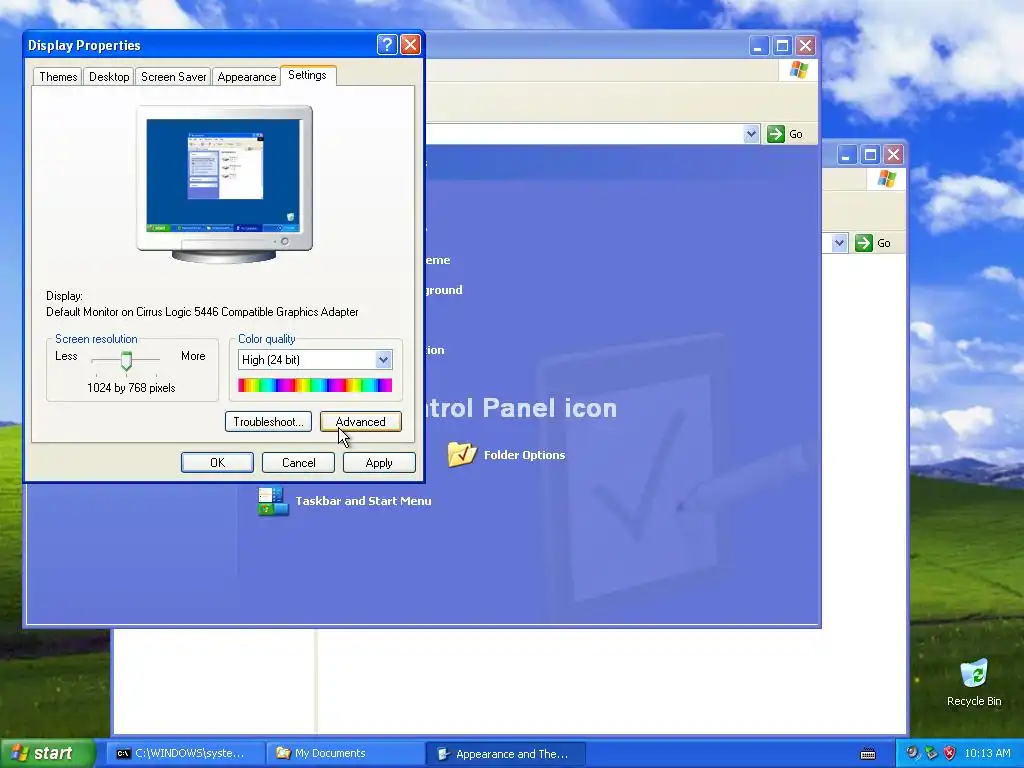Open the Troubleshoot dialog
The image size is (1024, 768).
coord(268,422)
